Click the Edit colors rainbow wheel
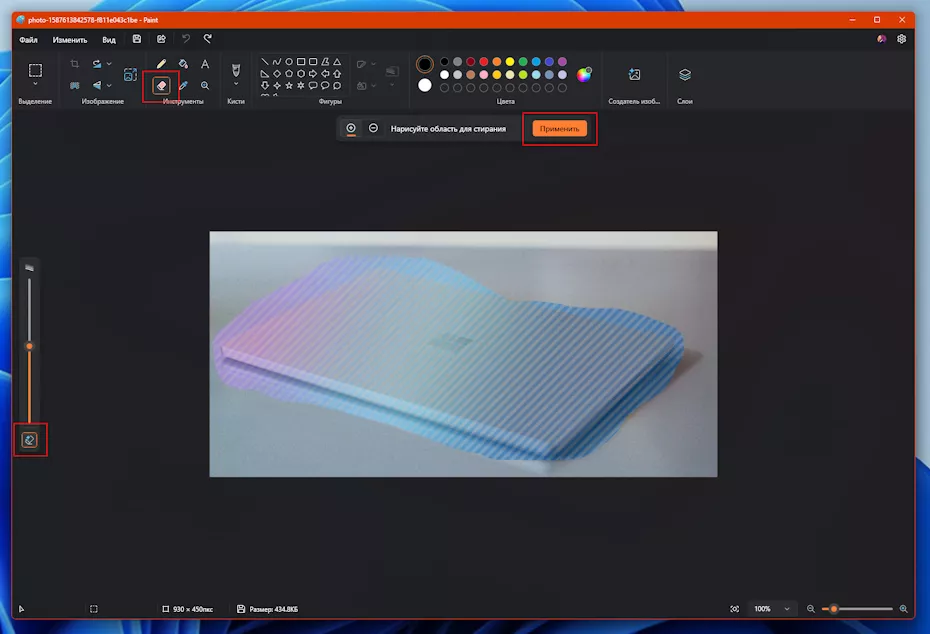The width and height of the screenshot is (930, 634). tap(584, 74)
